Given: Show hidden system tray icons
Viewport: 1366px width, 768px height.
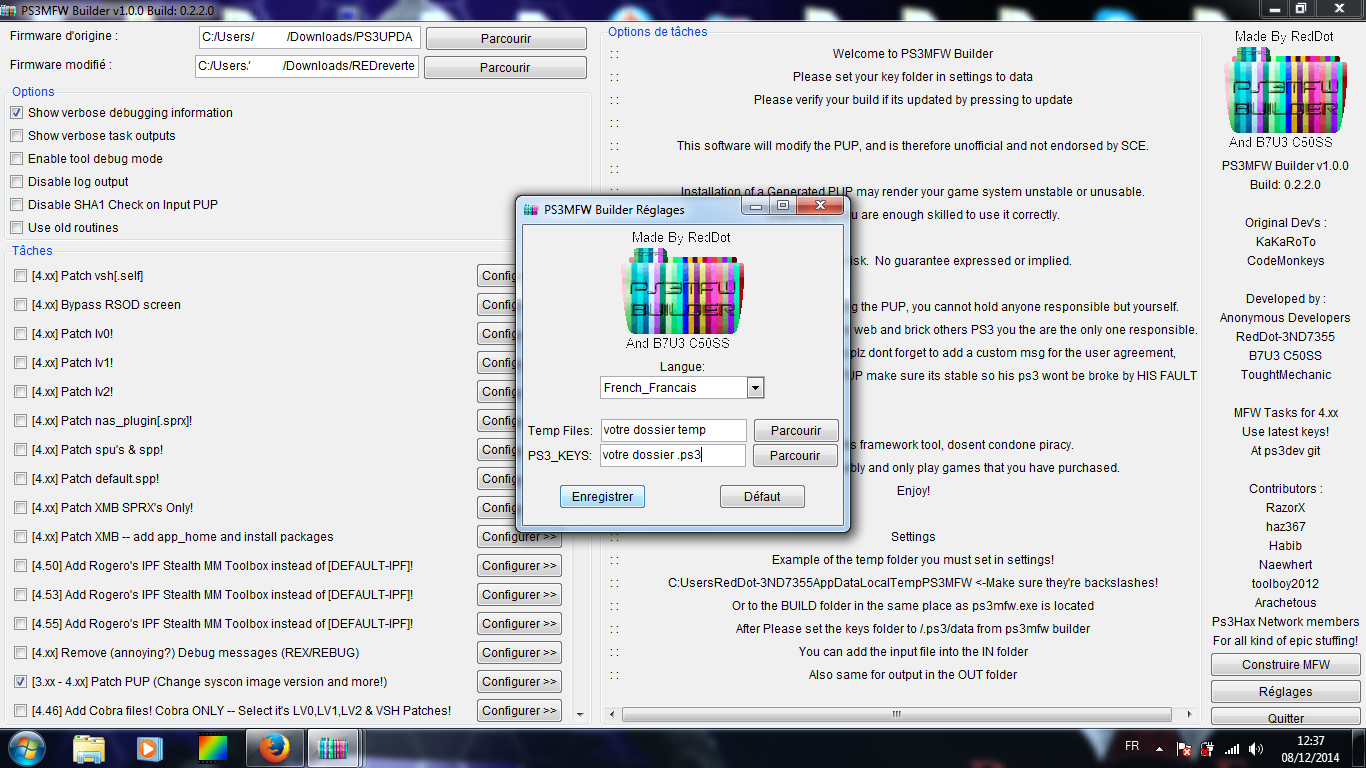Looking at the screenshot, I should tap(1161, 748).
